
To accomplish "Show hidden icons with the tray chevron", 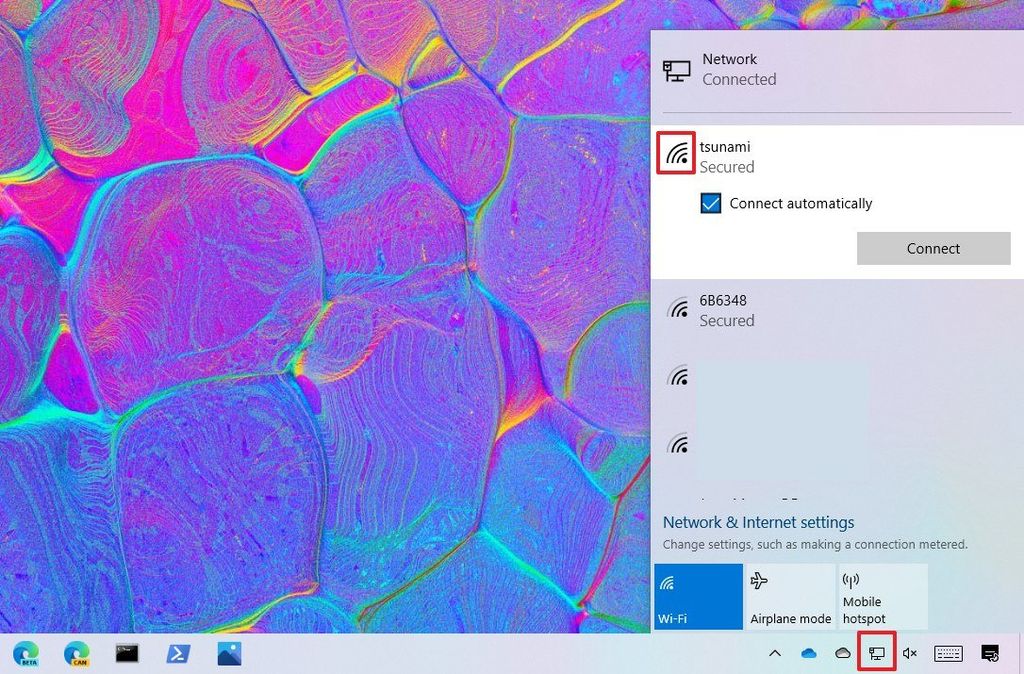I will click(x=775, y=653).
